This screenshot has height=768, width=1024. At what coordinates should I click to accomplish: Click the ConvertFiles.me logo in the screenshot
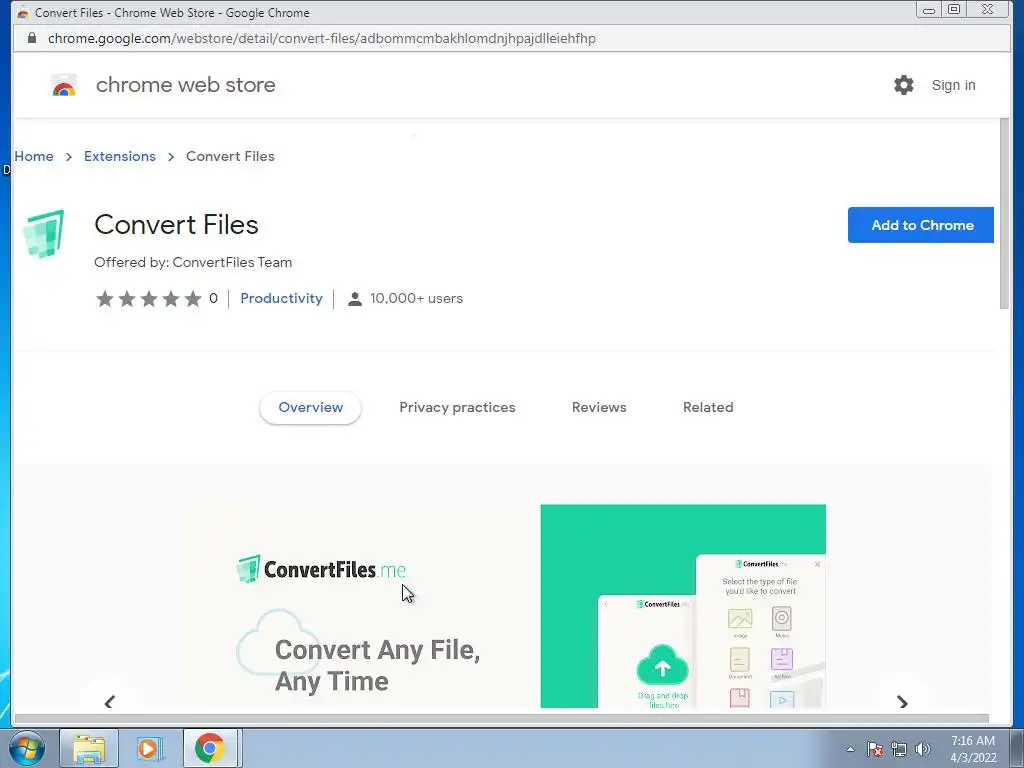[321, 569]
